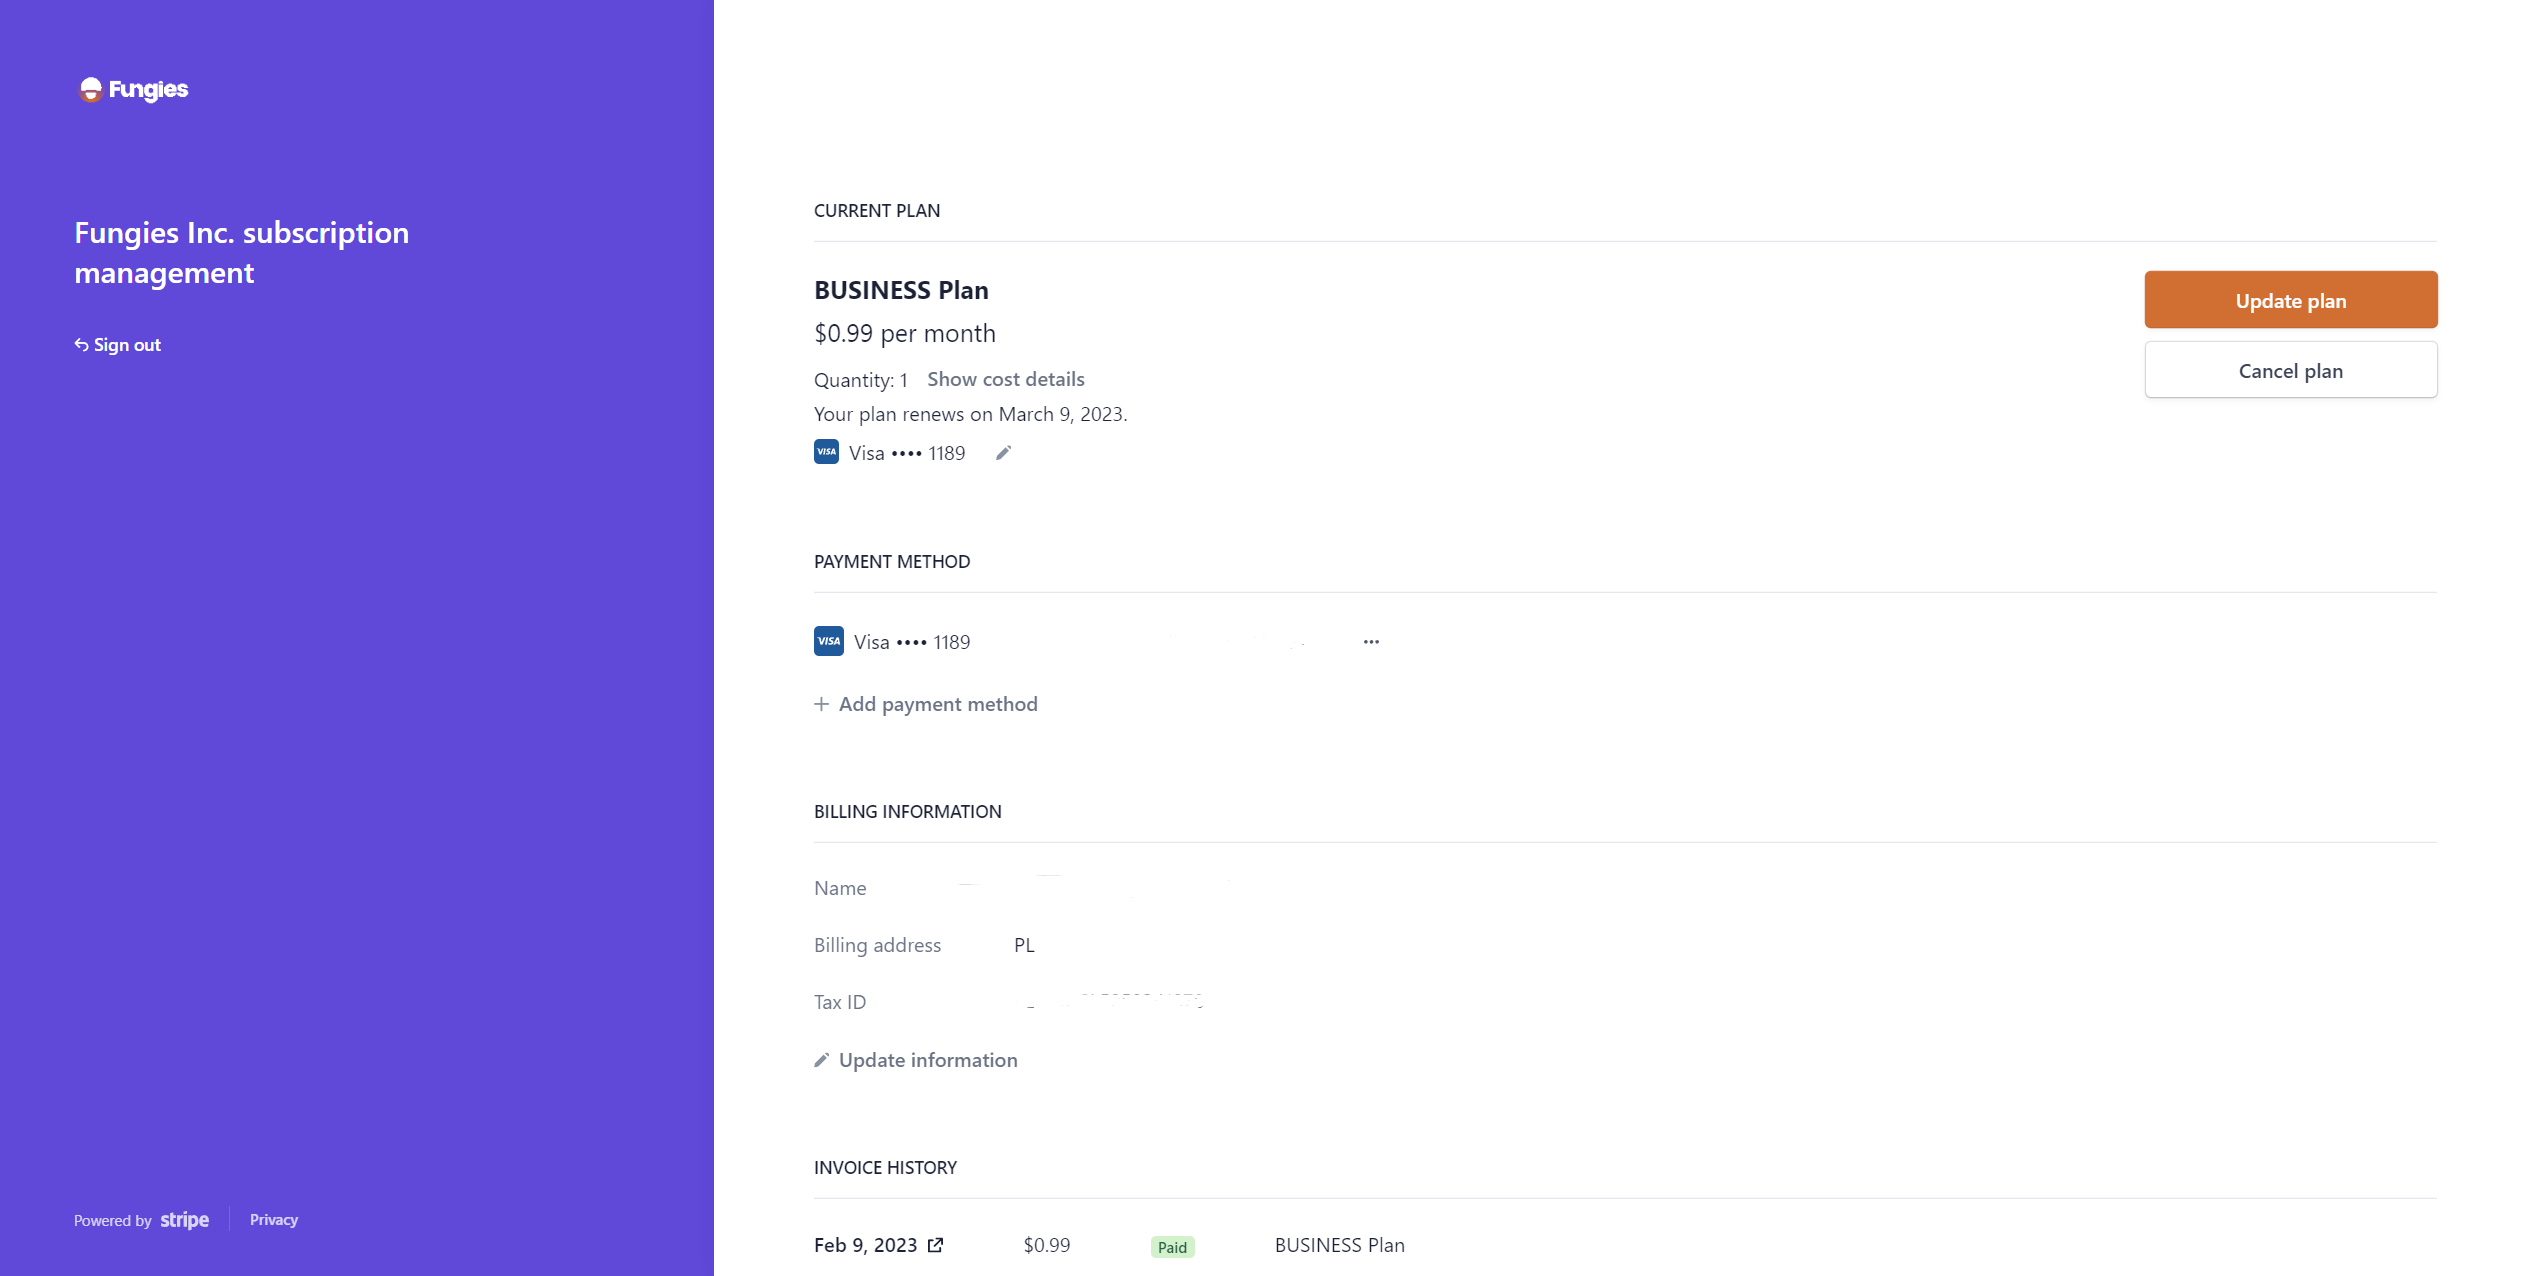
Task: Click the Visa •••• 1189 payment method row
Action: [x=911, y=642]
